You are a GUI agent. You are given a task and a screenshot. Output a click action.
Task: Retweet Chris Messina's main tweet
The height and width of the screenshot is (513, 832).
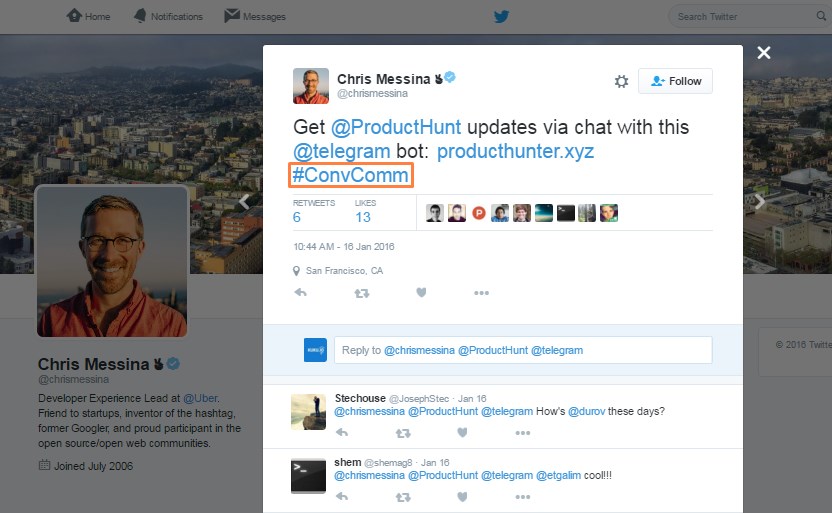click(x=362, y=293)
